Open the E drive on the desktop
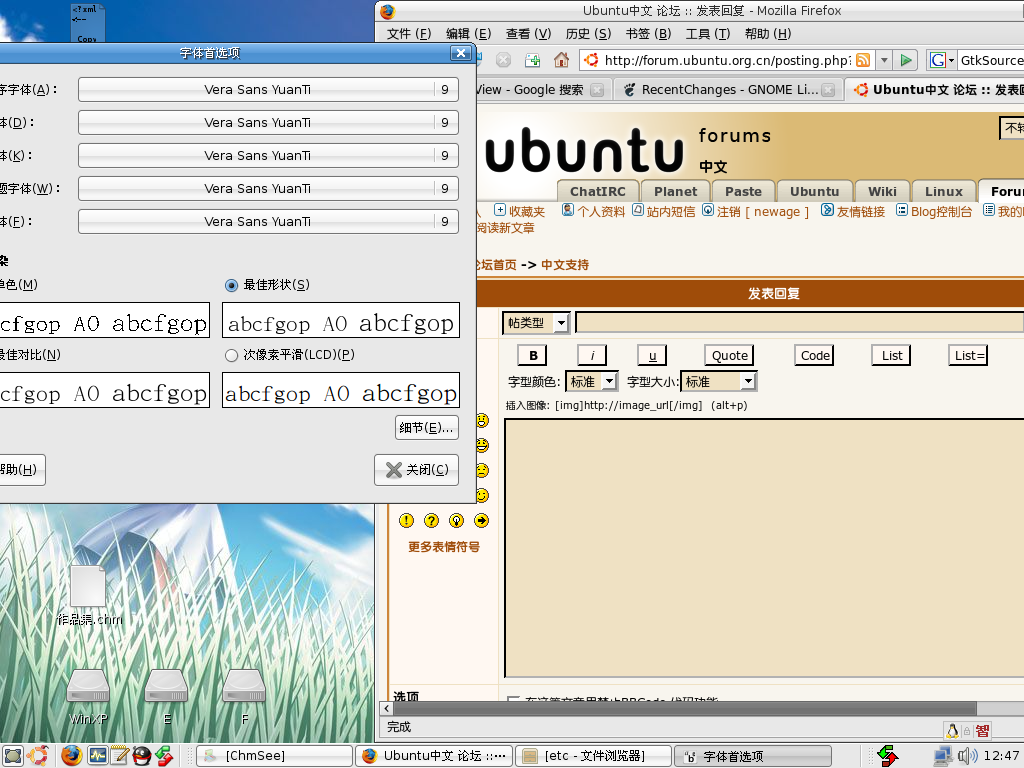Viewport: 1024px width, 768px height. click(x=167, y=696)
